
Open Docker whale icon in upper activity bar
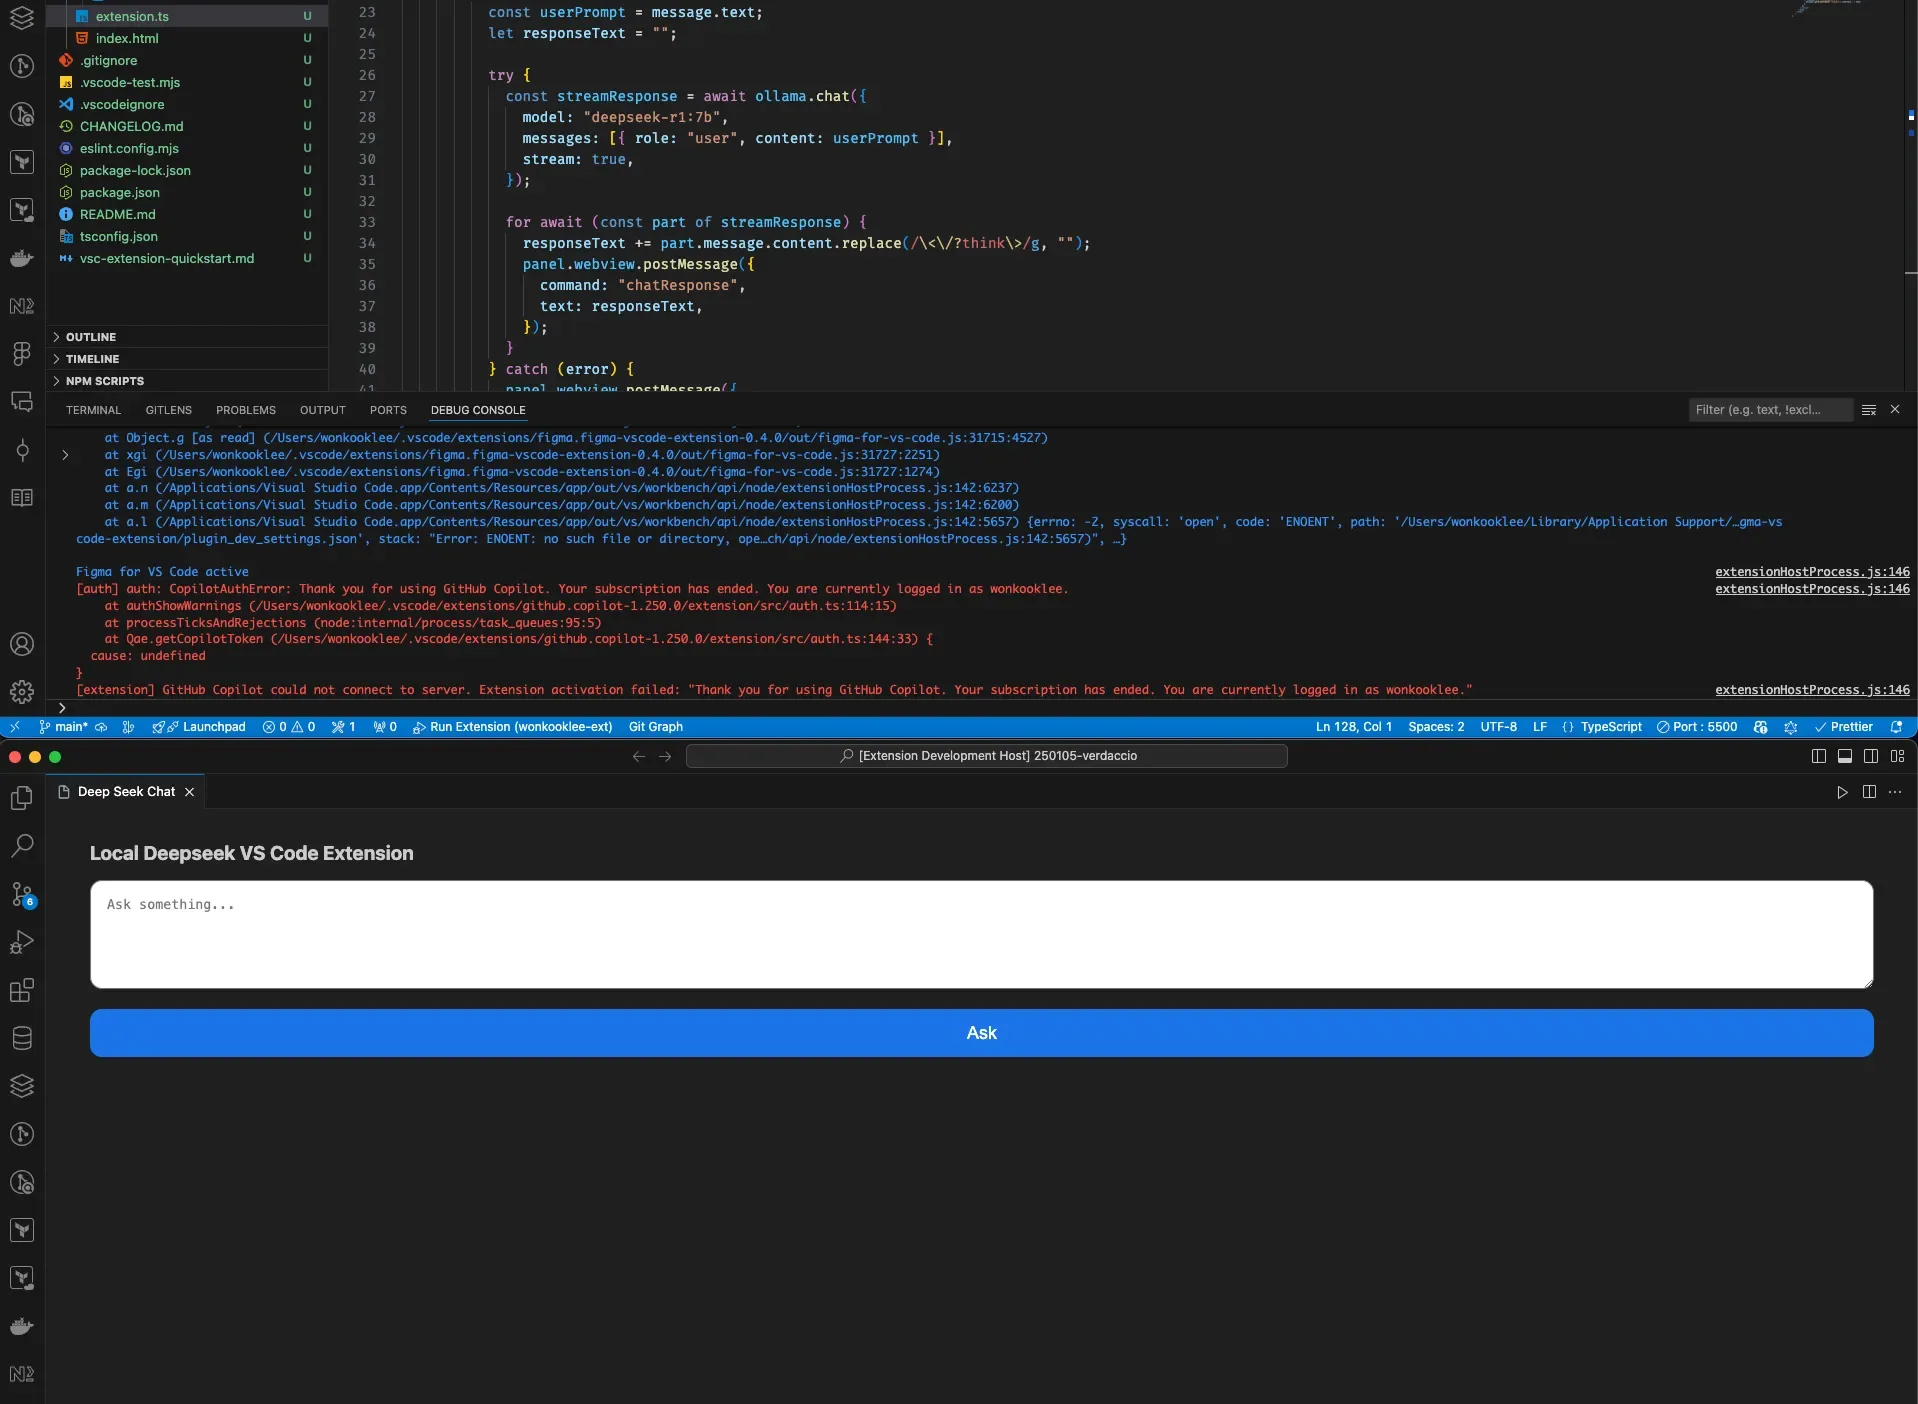[x=22, y=258]
